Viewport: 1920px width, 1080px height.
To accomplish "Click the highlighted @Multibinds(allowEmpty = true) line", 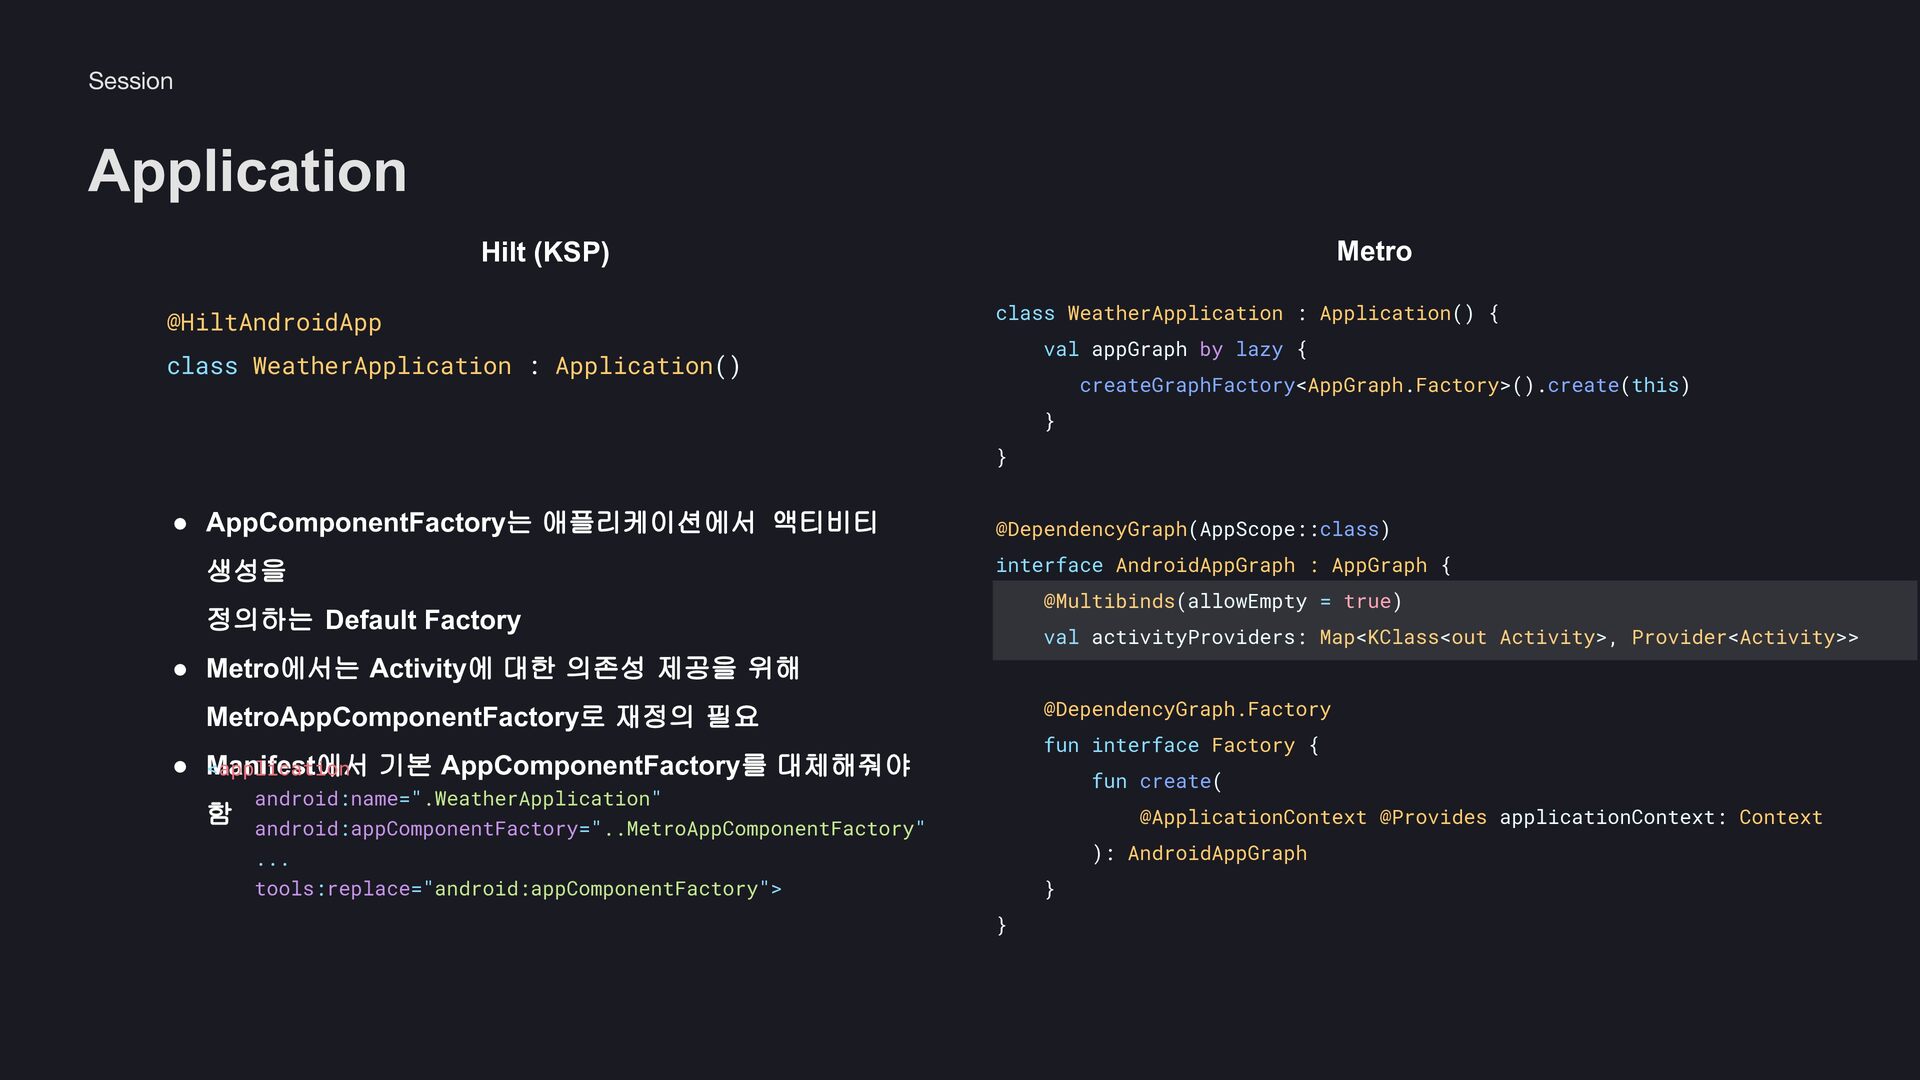I will click(x=1222, y=602).
